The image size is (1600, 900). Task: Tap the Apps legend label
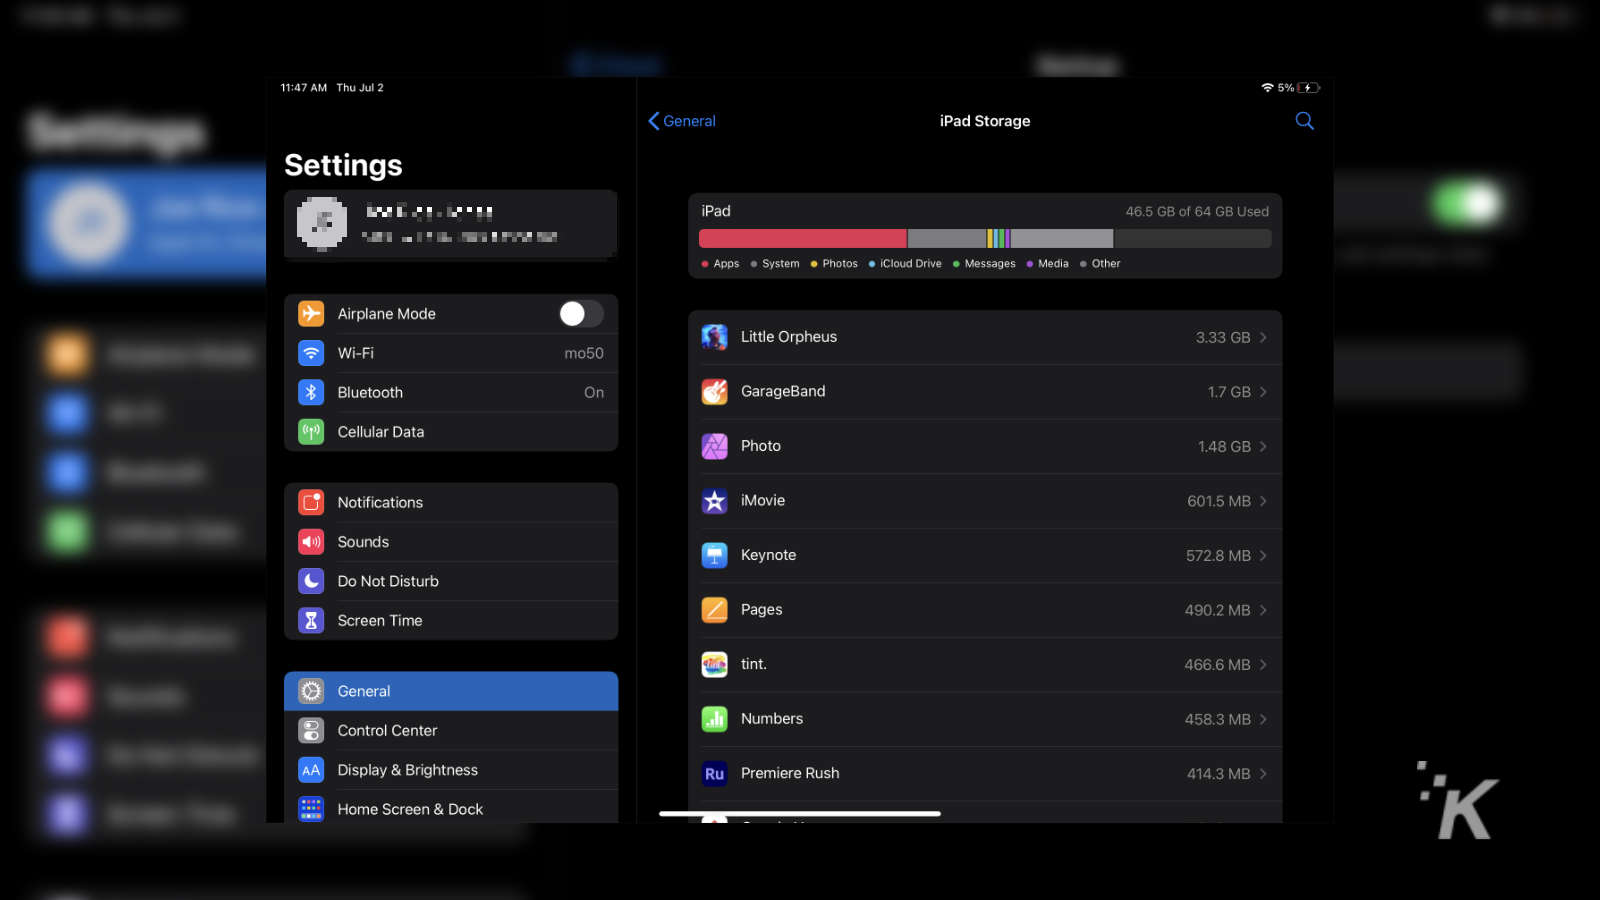pos(726,264)
